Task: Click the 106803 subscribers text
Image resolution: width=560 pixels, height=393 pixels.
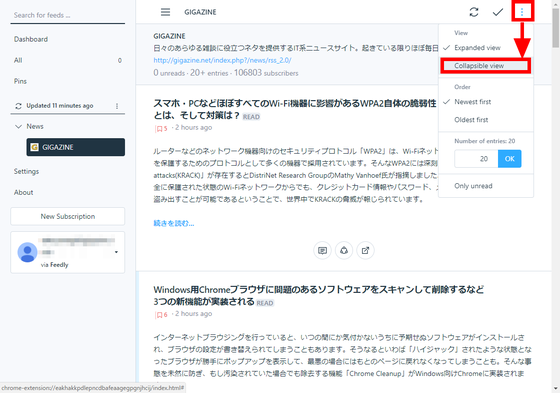Action: pos(266,73)
